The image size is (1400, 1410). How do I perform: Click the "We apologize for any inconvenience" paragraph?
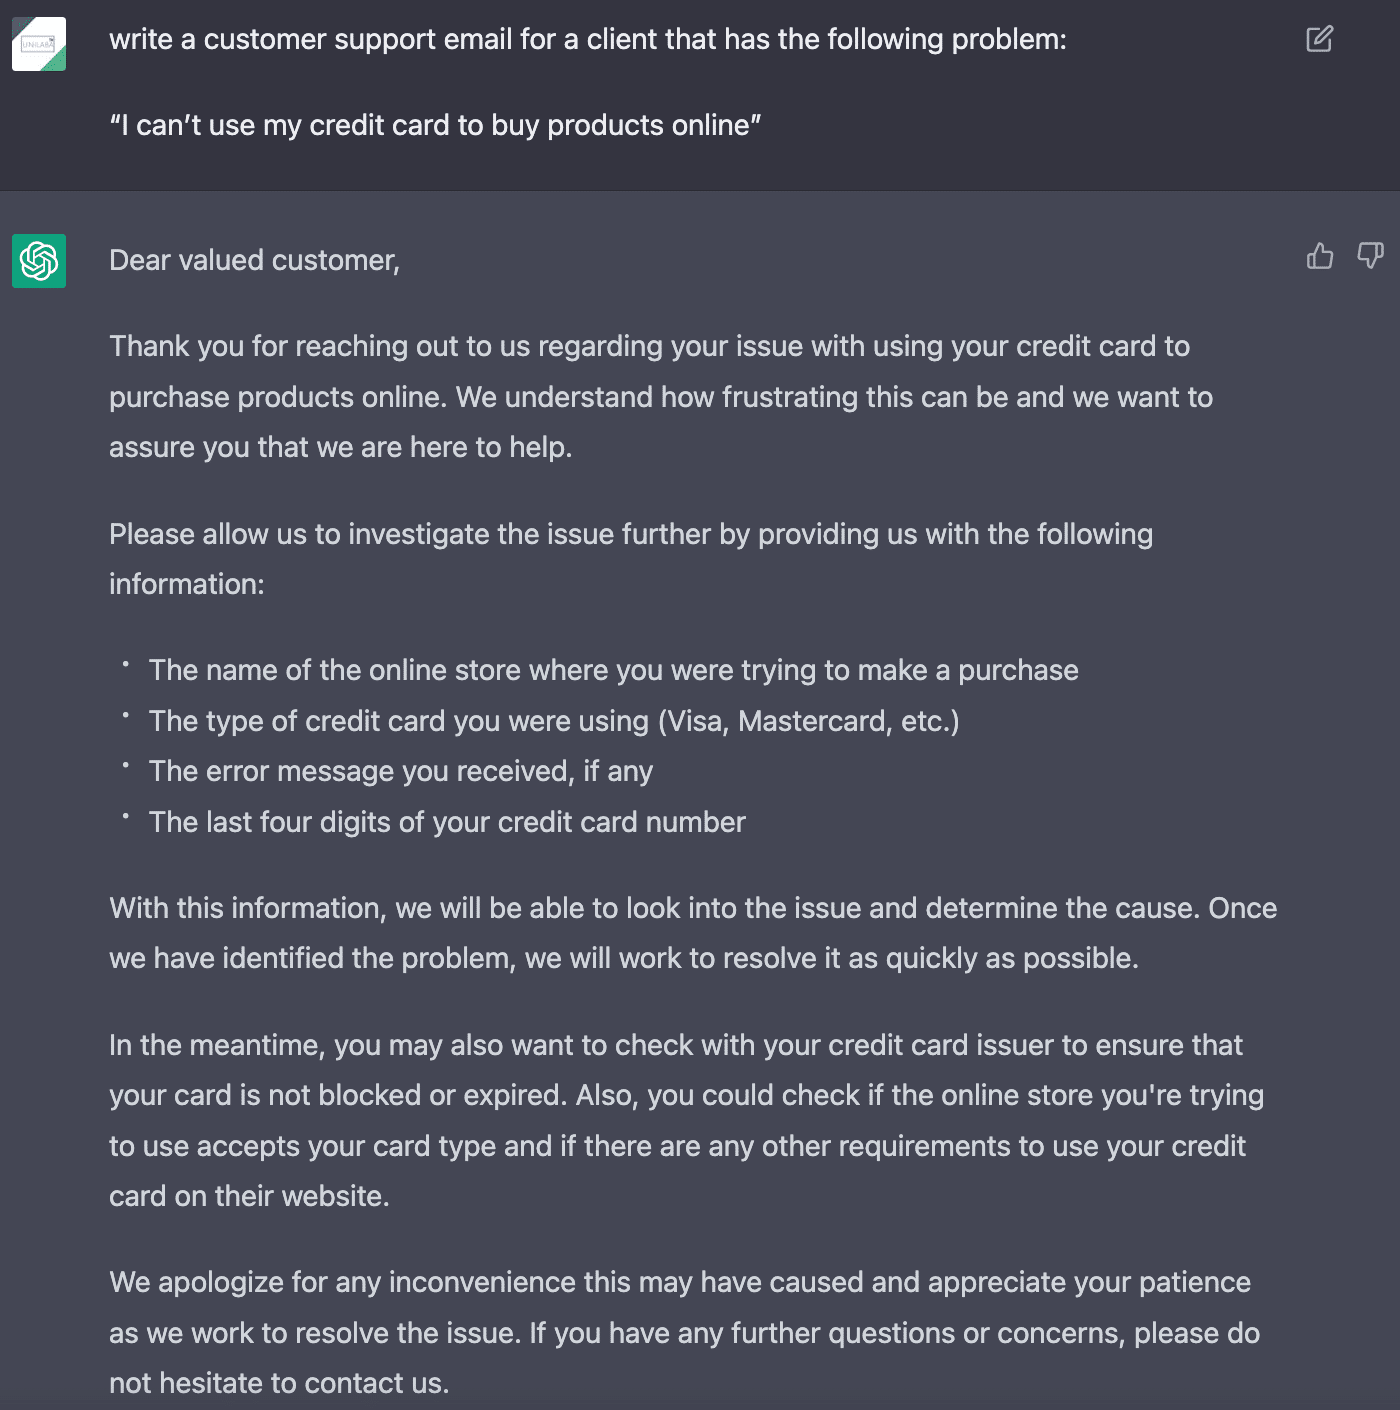point(684,1332)
